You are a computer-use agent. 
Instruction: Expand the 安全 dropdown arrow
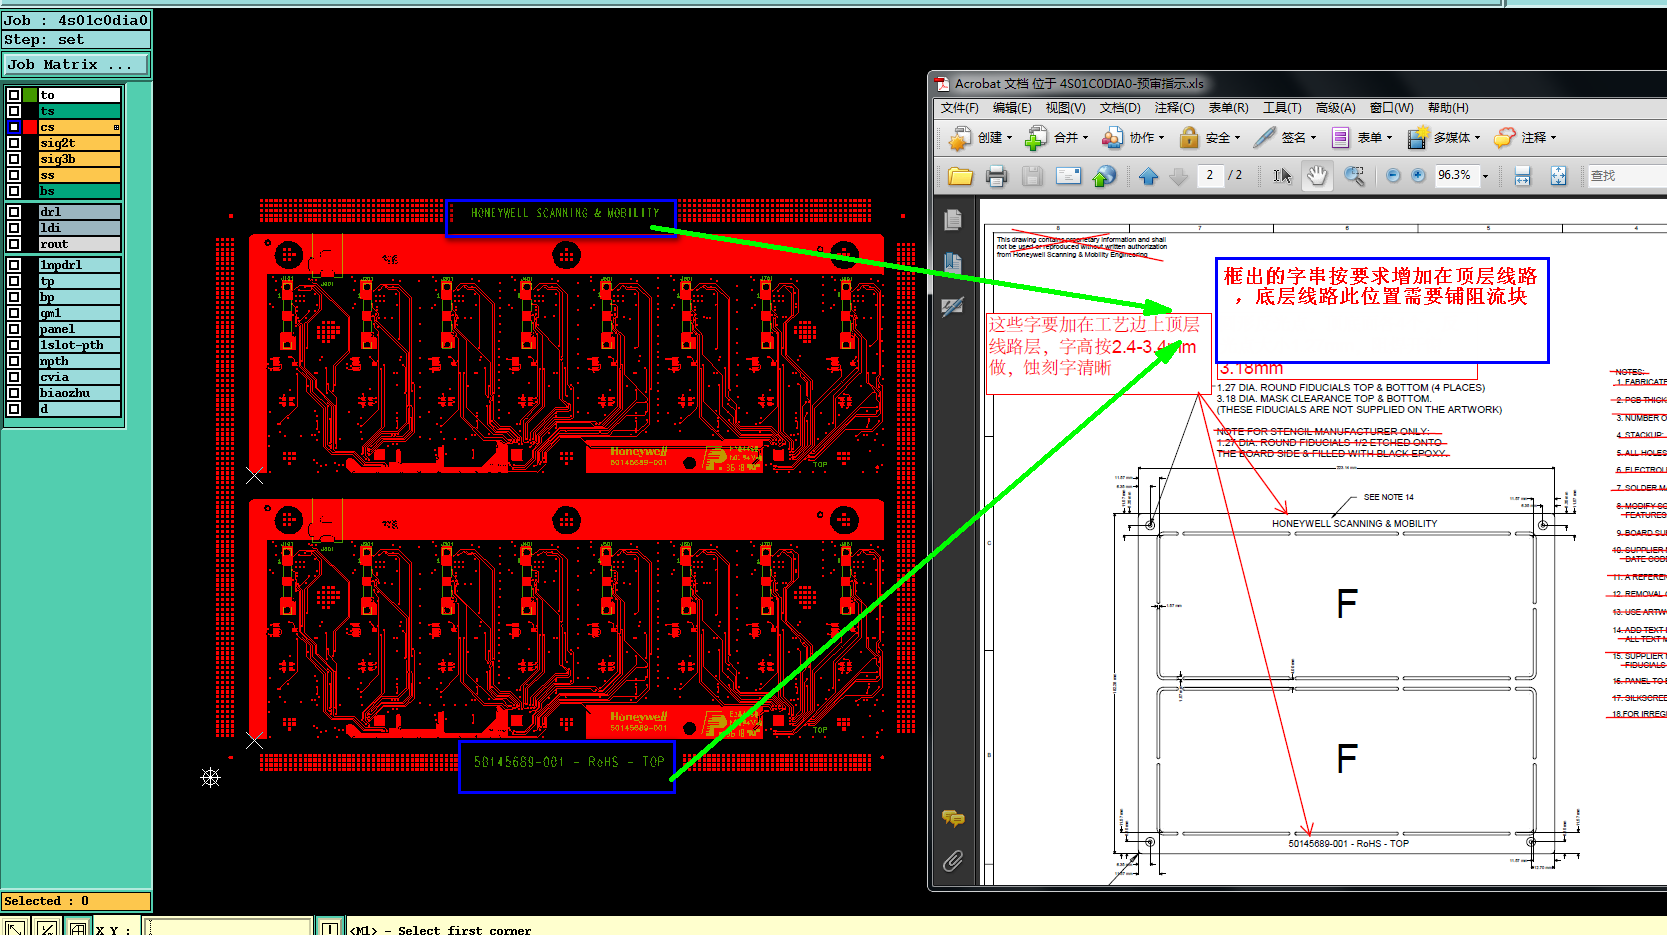pyautogui.click(x=1237, y=138)
